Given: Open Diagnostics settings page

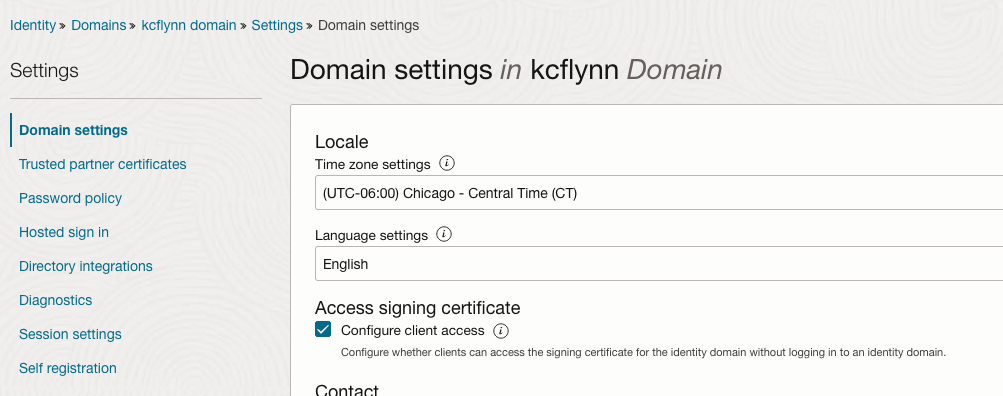Looking at the screenshot, I should click(56, 300).
